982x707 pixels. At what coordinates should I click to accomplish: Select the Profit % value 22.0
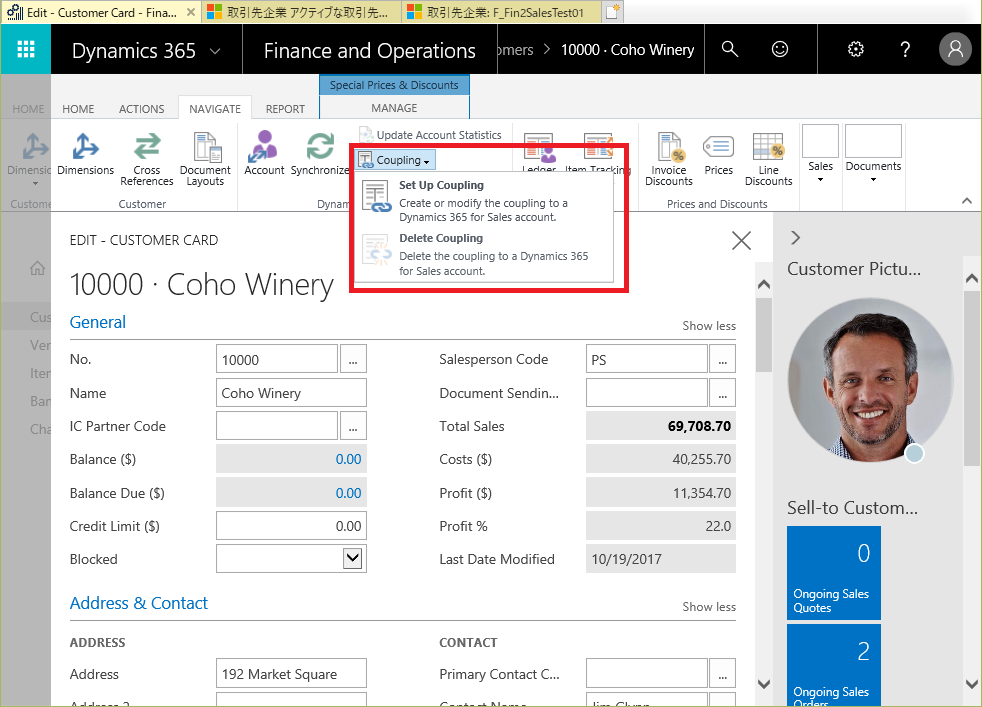pyautogui.click(x=718, y=526)
